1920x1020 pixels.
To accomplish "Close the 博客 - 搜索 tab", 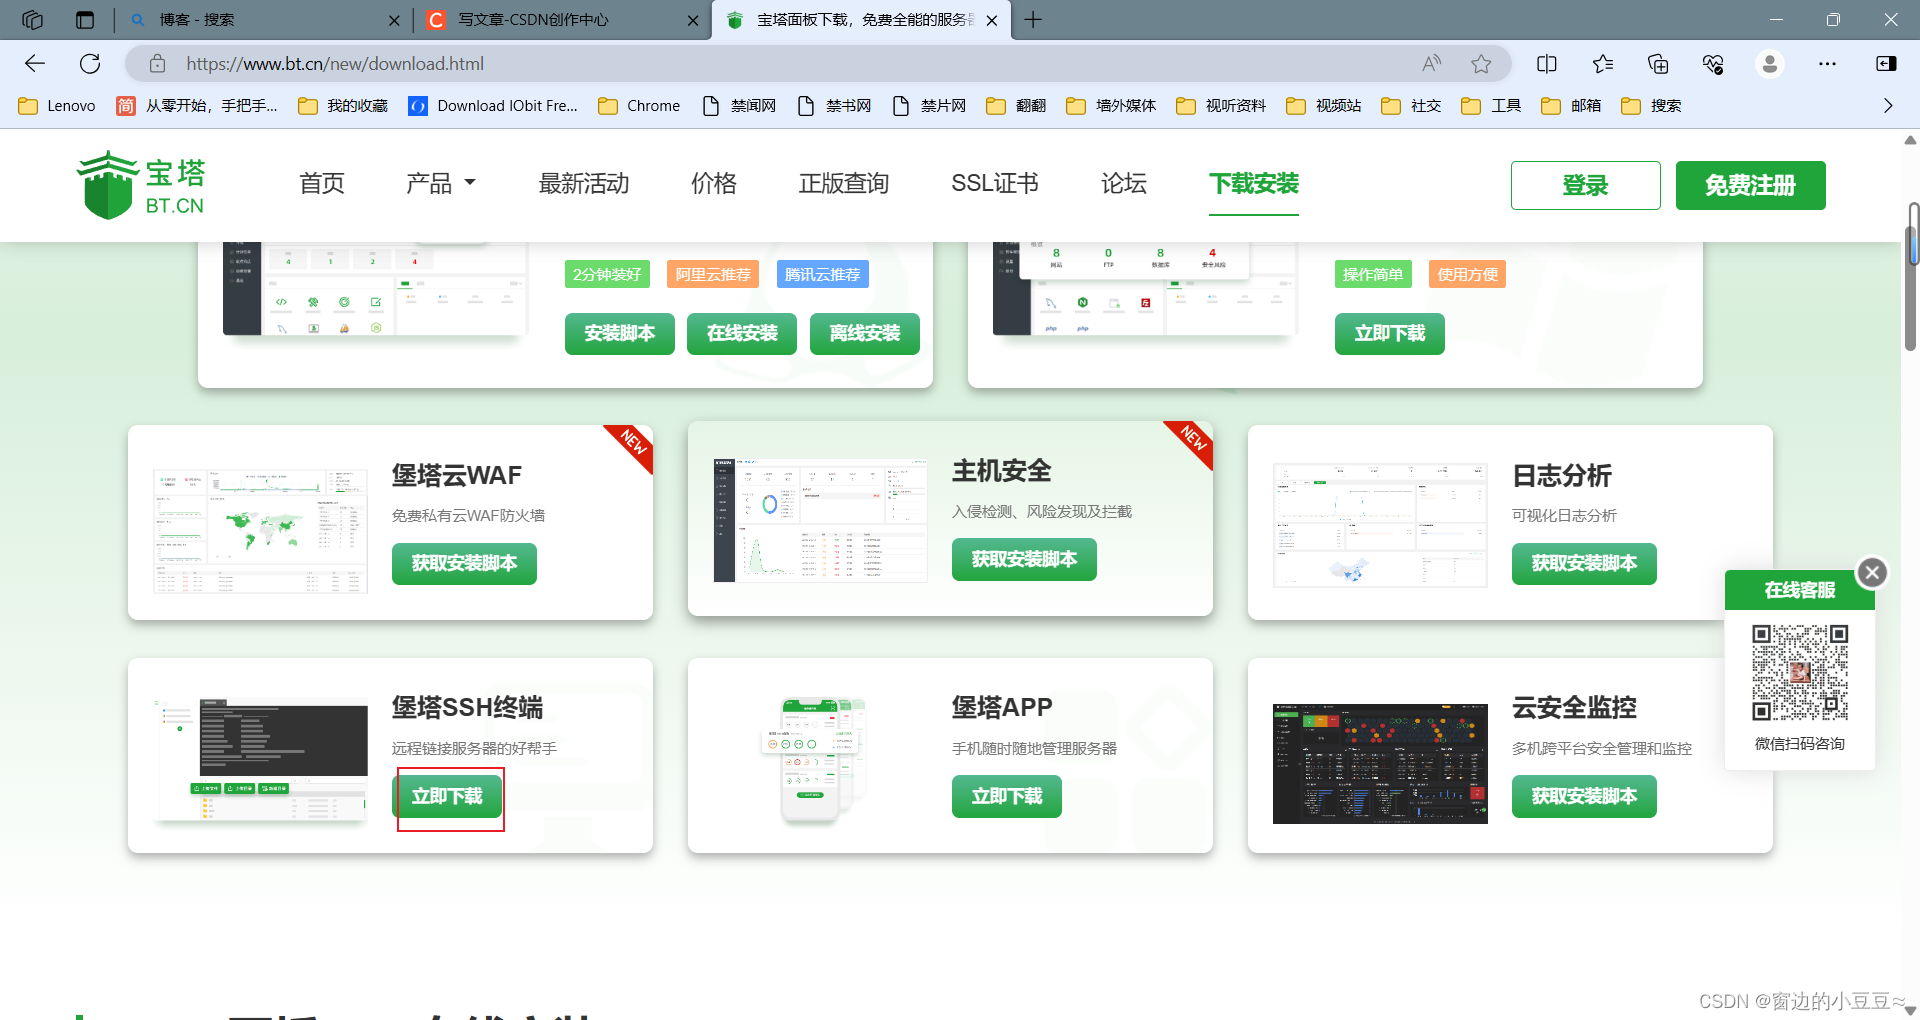I will [394, 20].
